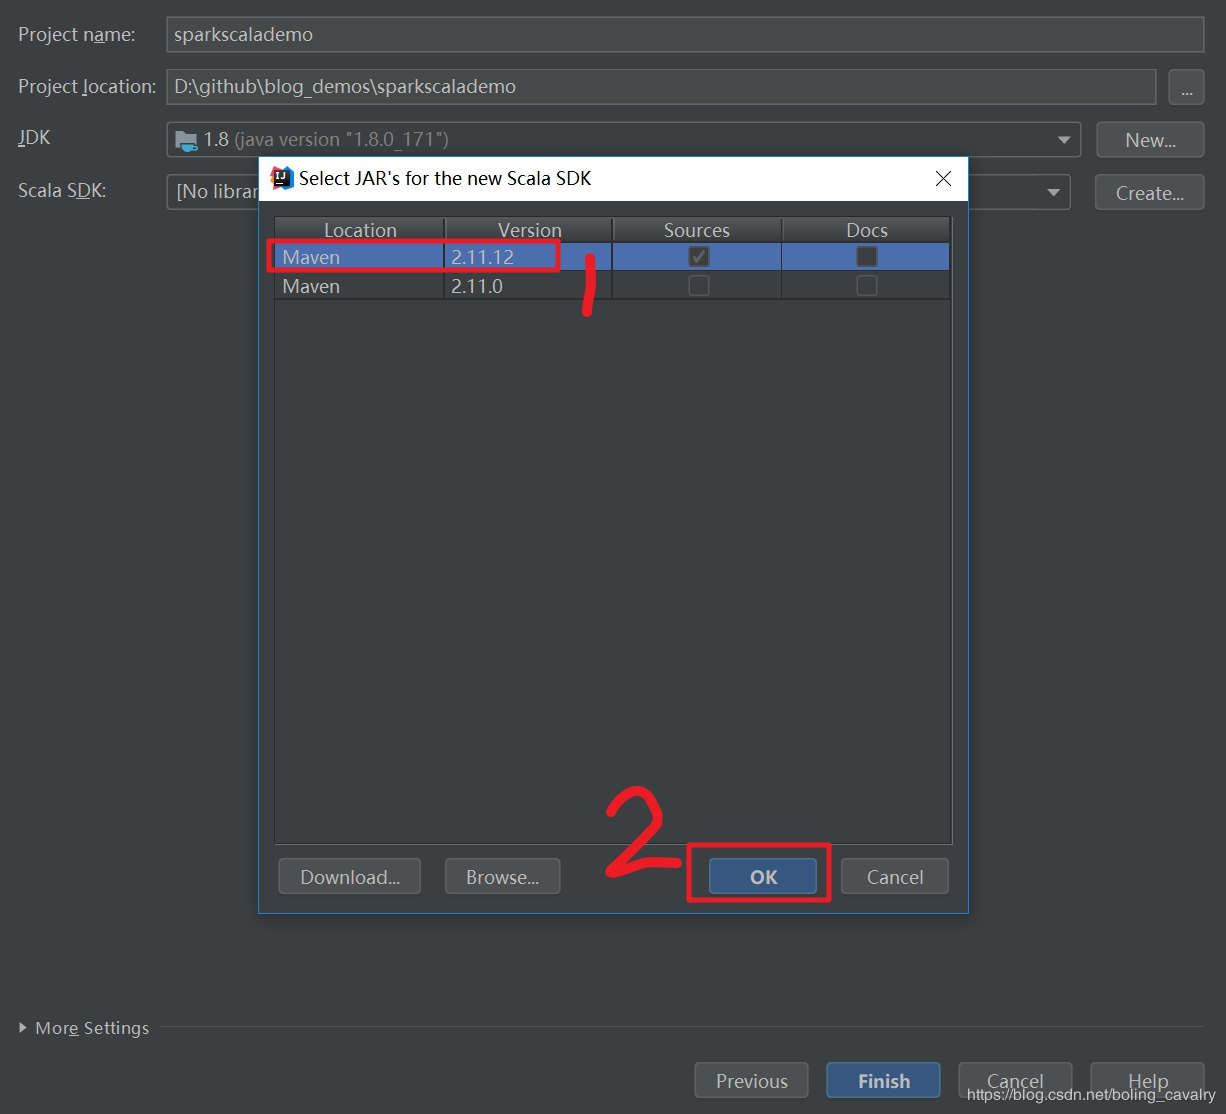Click the 2.11.12 version cell
Screen dimensions: 1226x1114
coord(528,257)
